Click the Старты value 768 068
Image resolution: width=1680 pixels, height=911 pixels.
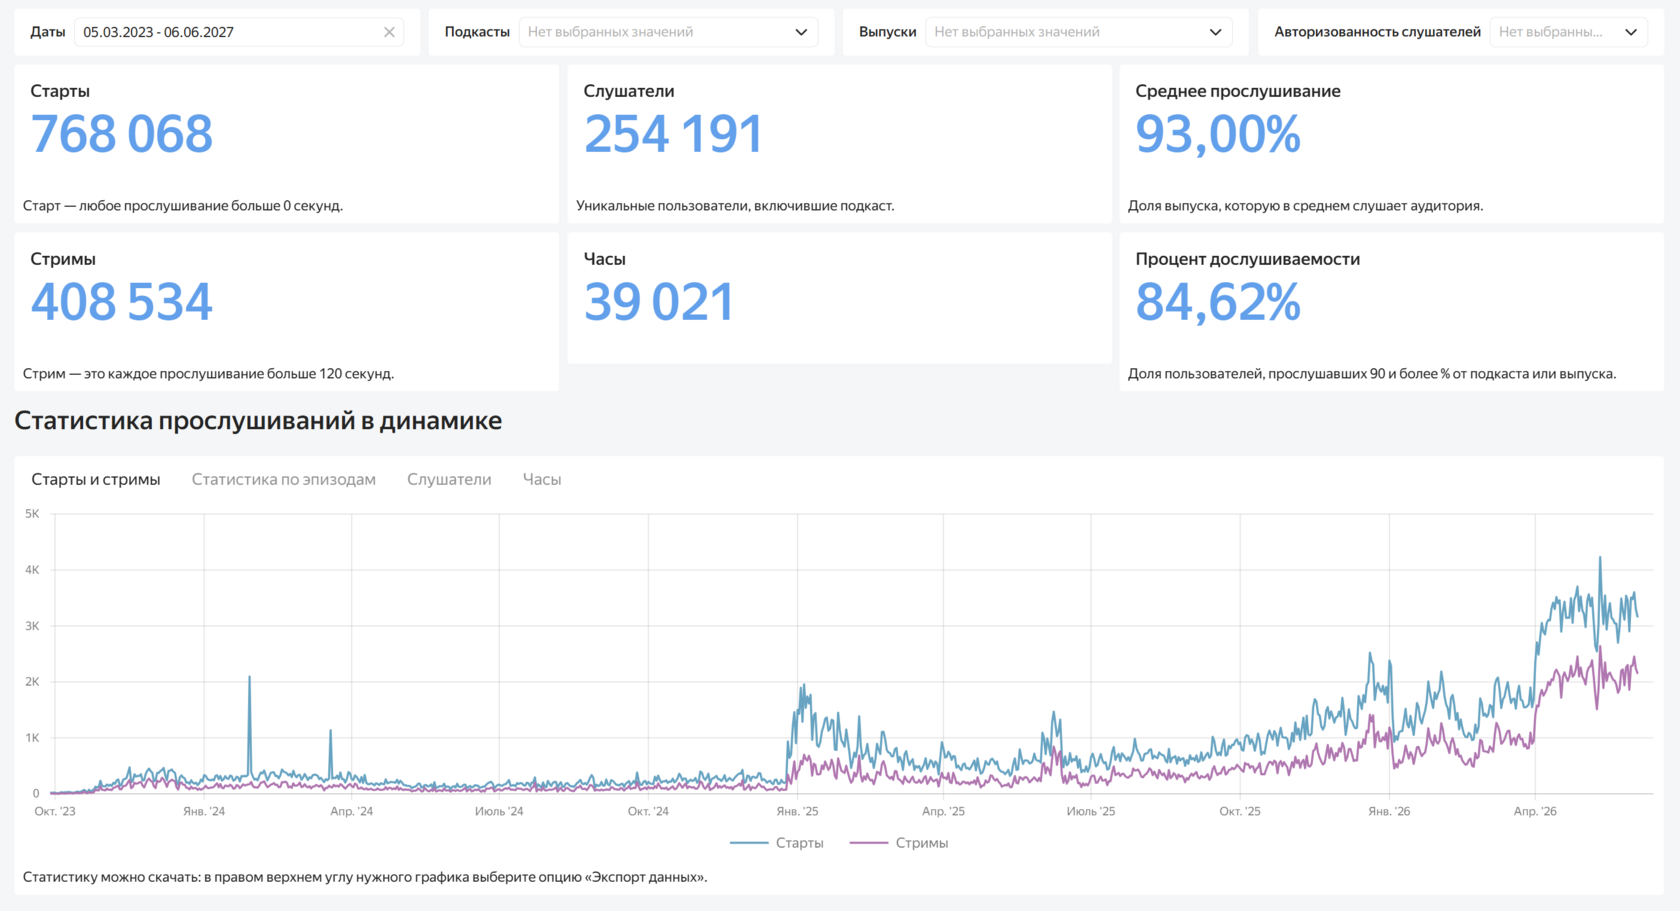click(x=122, y=134)
